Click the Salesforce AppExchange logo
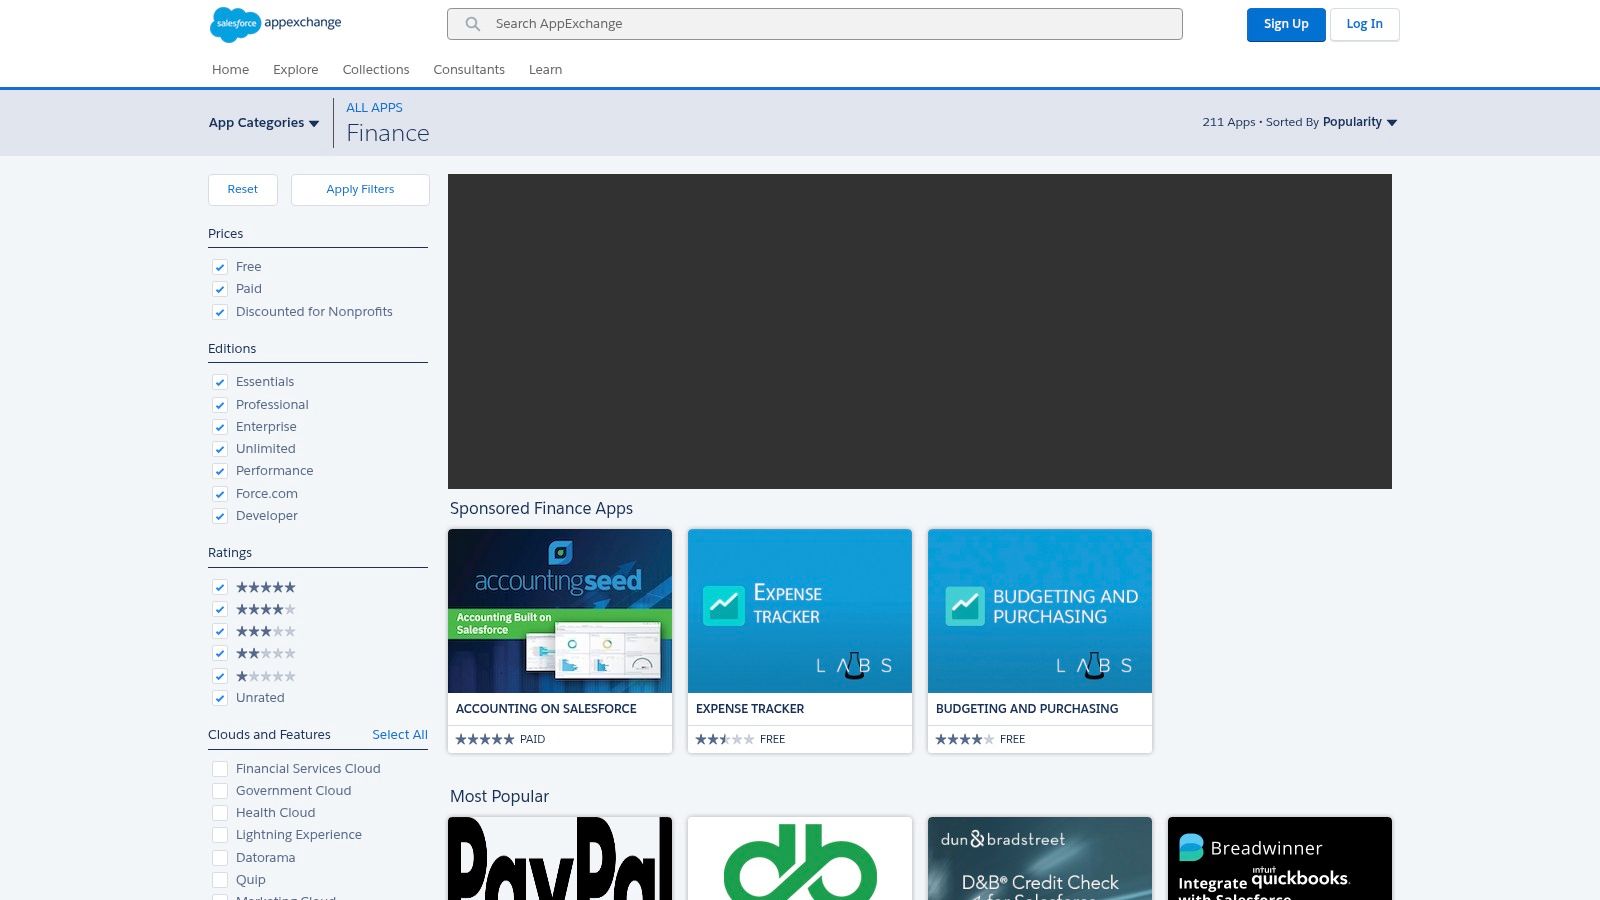 tap(276, 24)
